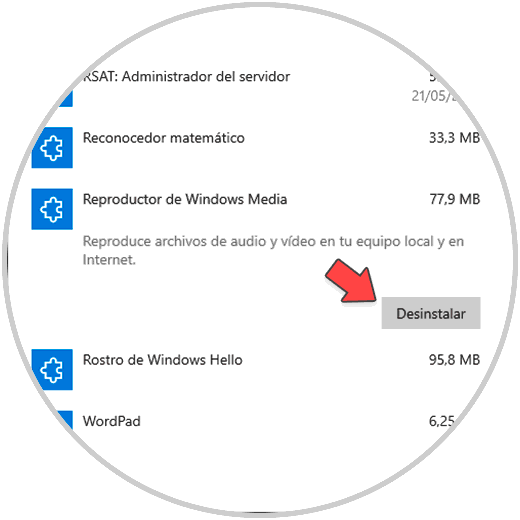Screen dimensions: 520x520
Task: Uninstall Windows Media Player with Desinstalar
Action: 431,313
